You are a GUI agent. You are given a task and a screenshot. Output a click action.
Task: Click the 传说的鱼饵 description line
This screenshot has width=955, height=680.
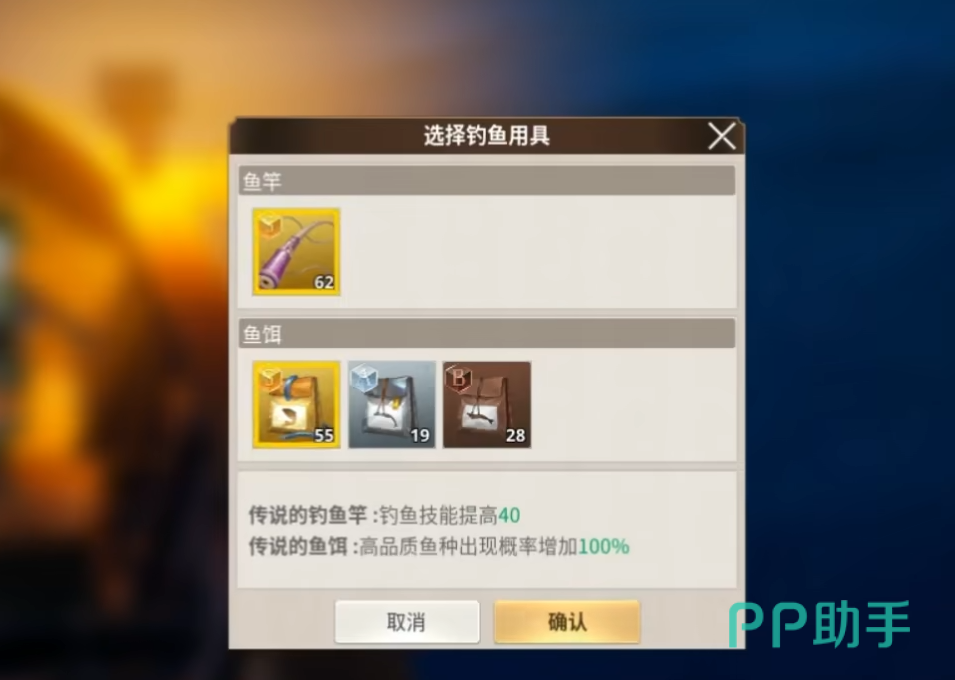[x=439, y=547]
